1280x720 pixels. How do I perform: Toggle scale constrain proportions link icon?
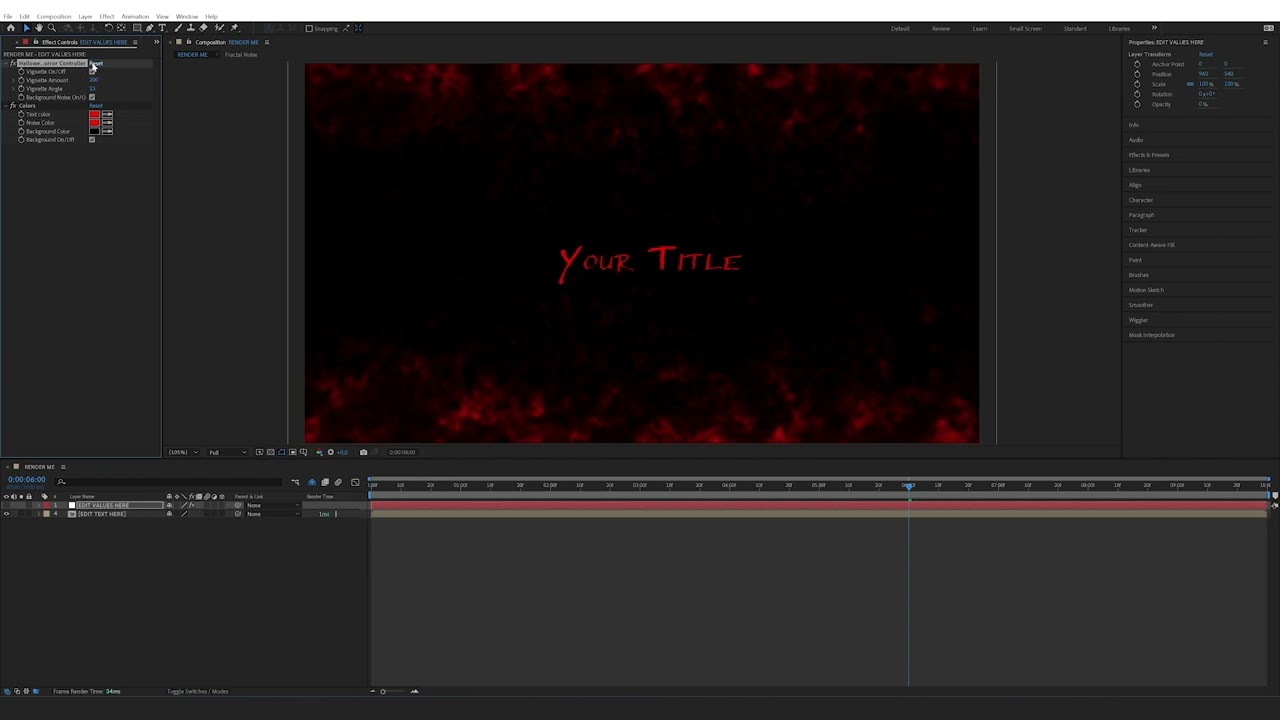pyautogui.click(x=1190, y=84)
